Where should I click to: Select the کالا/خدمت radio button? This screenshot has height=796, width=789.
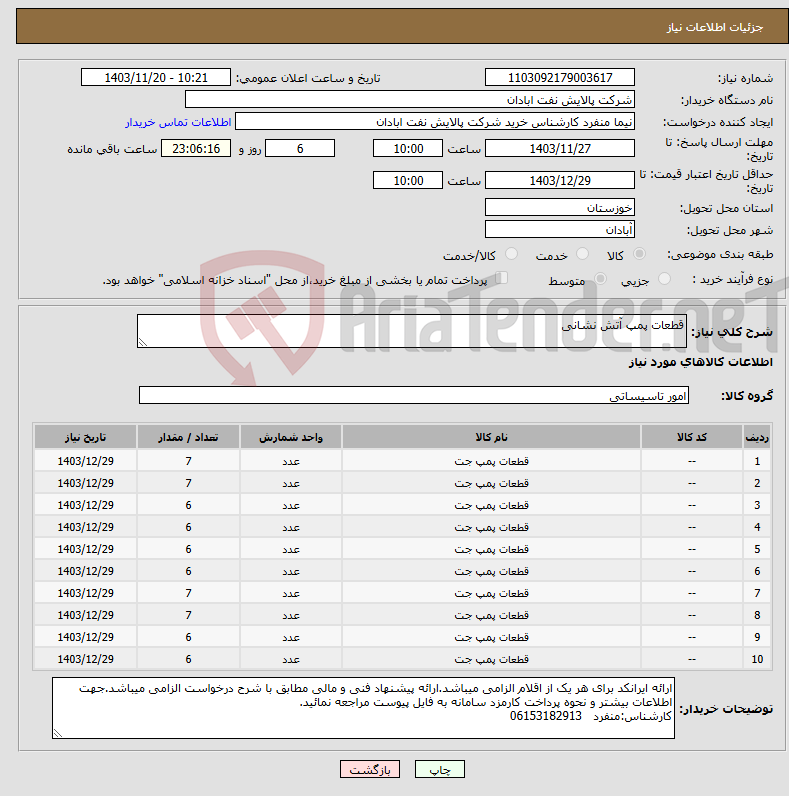[511, 253]
